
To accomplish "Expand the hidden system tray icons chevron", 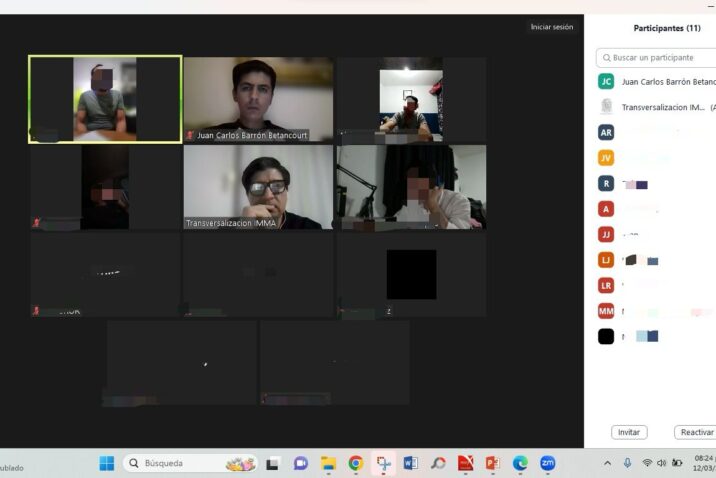I will pos(607,463).
